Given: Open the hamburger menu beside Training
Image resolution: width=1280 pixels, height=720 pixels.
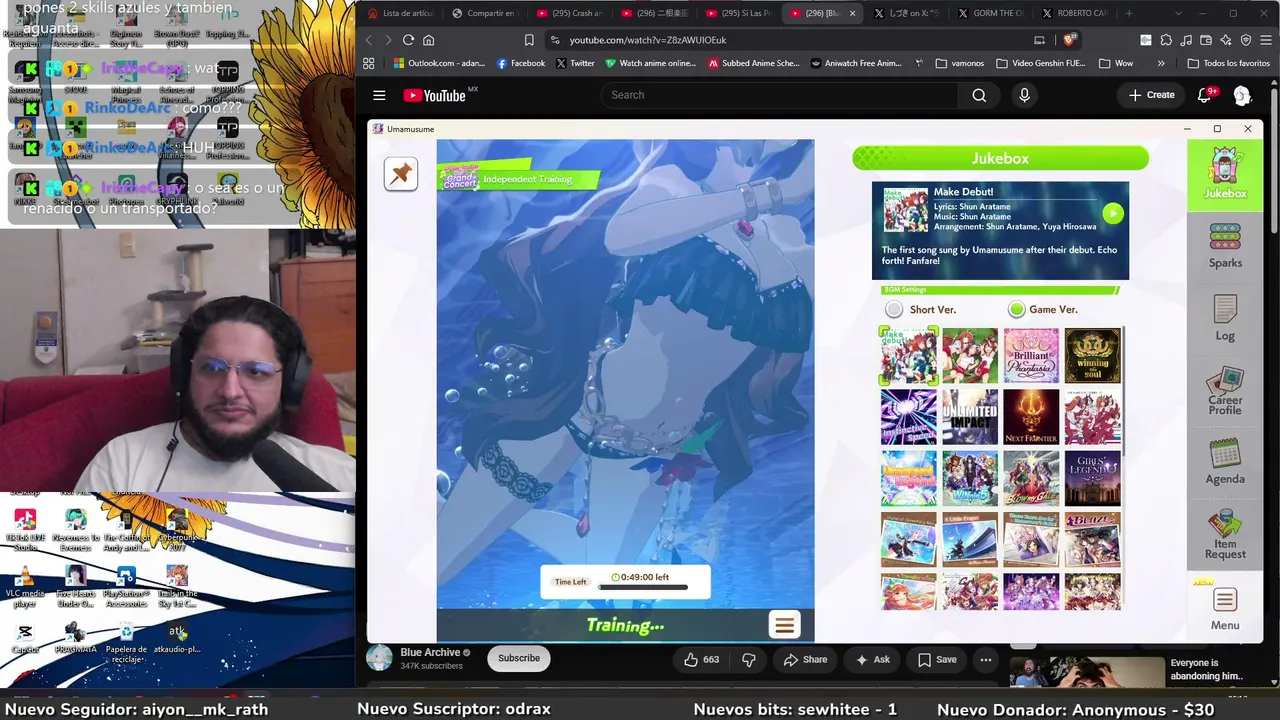Looking at the screenshot, I should pos(784,626).
